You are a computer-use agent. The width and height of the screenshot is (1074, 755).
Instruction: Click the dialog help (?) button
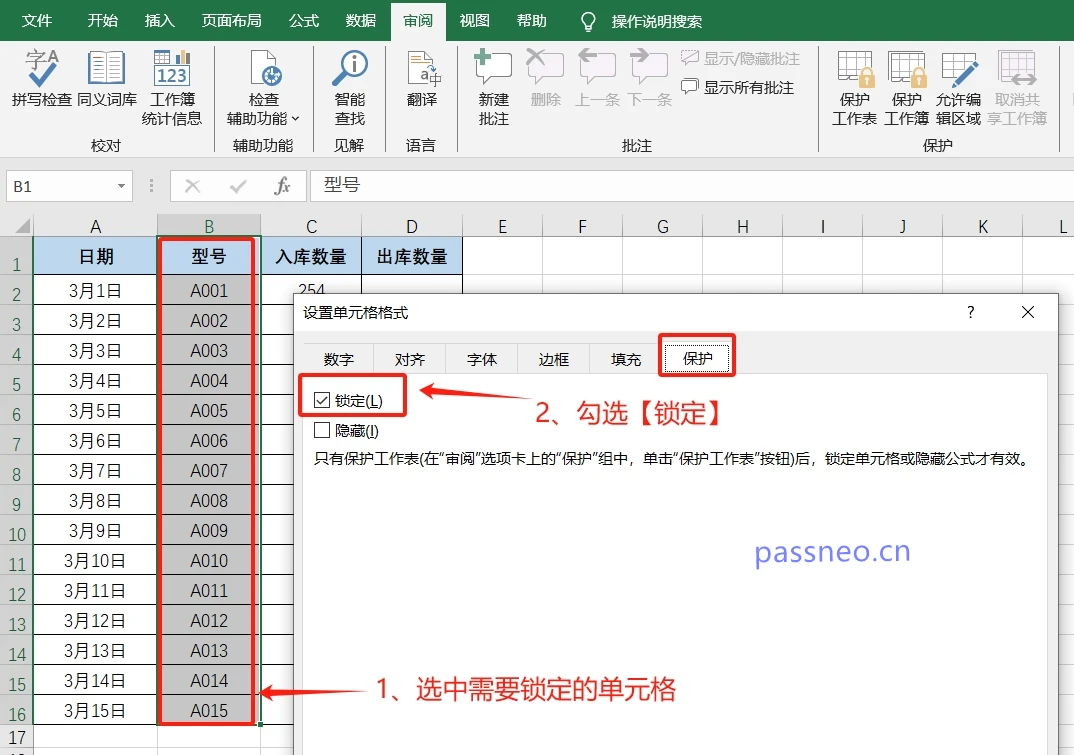[969, 313]
